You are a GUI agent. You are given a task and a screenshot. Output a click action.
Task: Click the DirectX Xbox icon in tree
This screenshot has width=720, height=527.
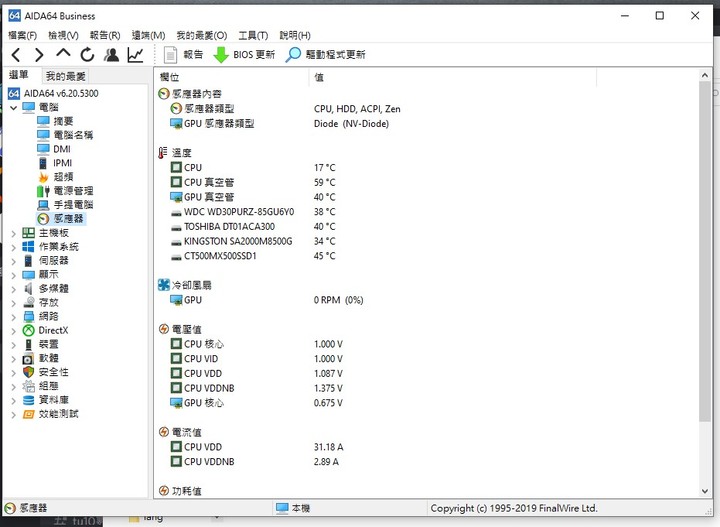coord(28,331)
